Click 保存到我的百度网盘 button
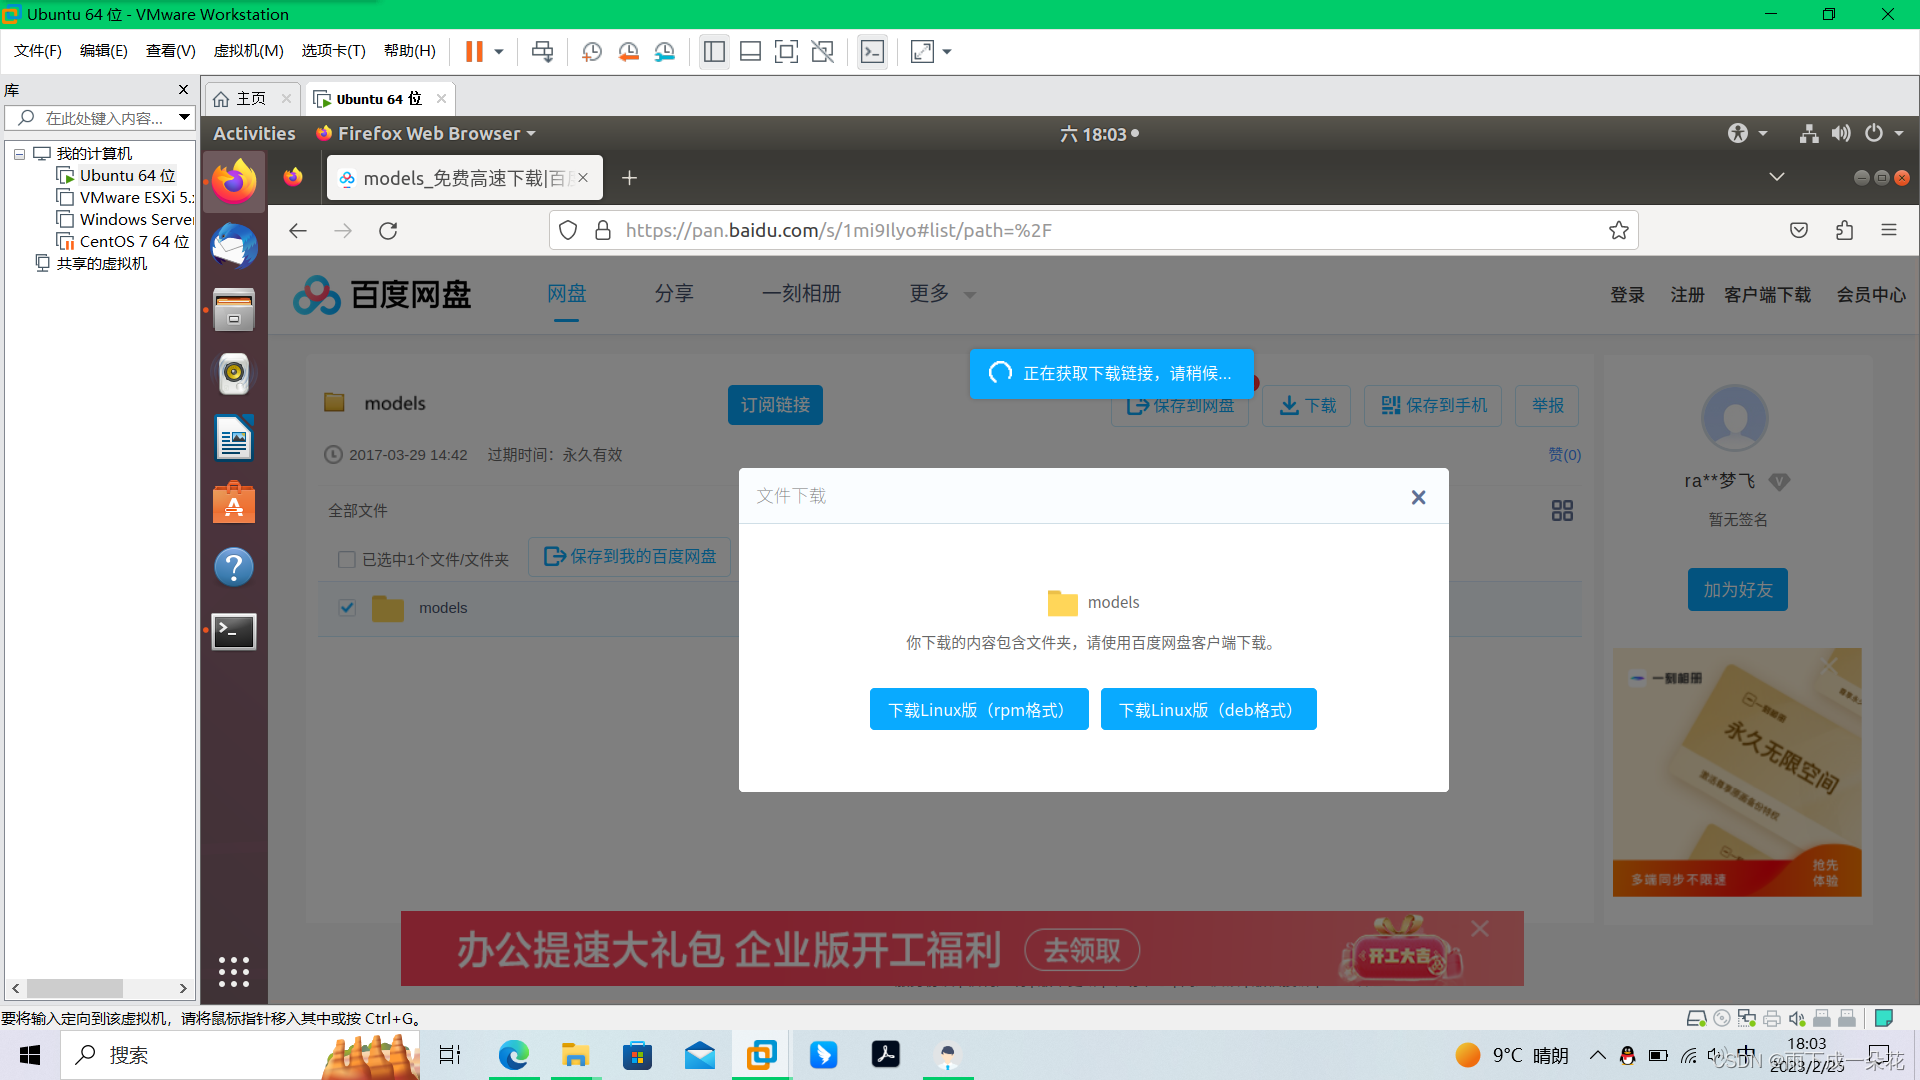The width and height of the screenshot is (1920, 1080). (630, 556)
